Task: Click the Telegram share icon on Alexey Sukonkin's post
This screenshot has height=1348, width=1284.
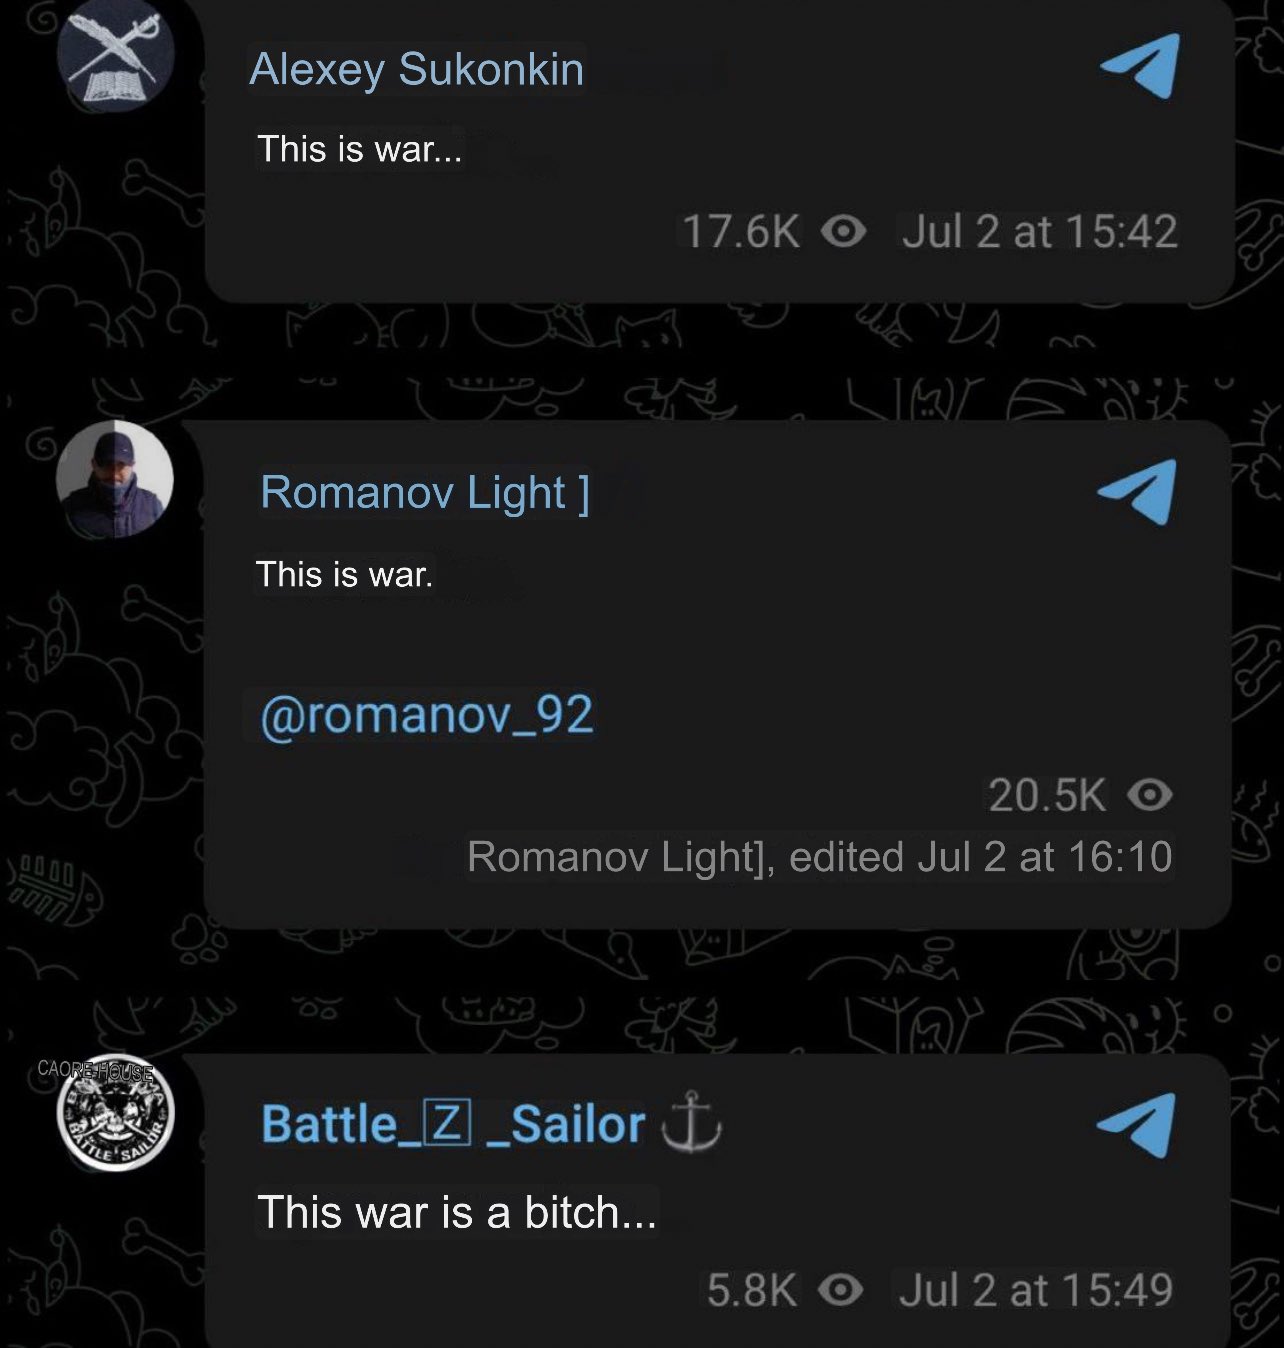Action: tap(1140, 66)
